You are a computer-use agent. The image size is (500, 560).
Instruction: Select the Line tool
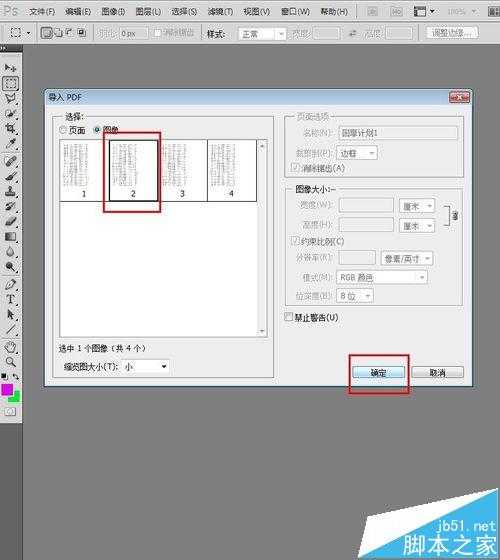(10, 329)
